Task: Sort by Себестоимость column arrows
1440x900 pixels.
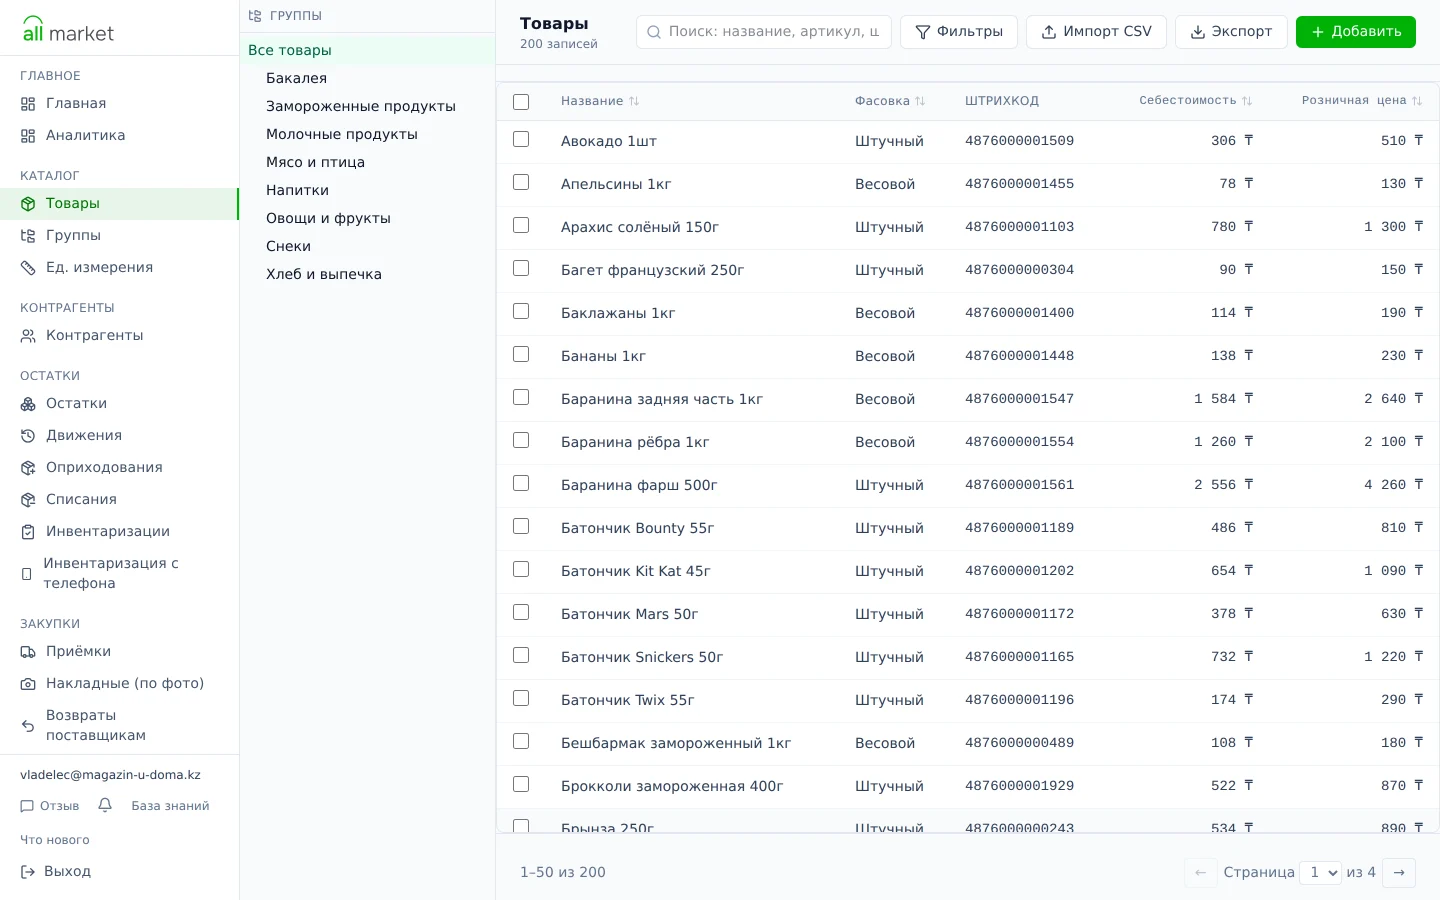Action: (1247, 101)
